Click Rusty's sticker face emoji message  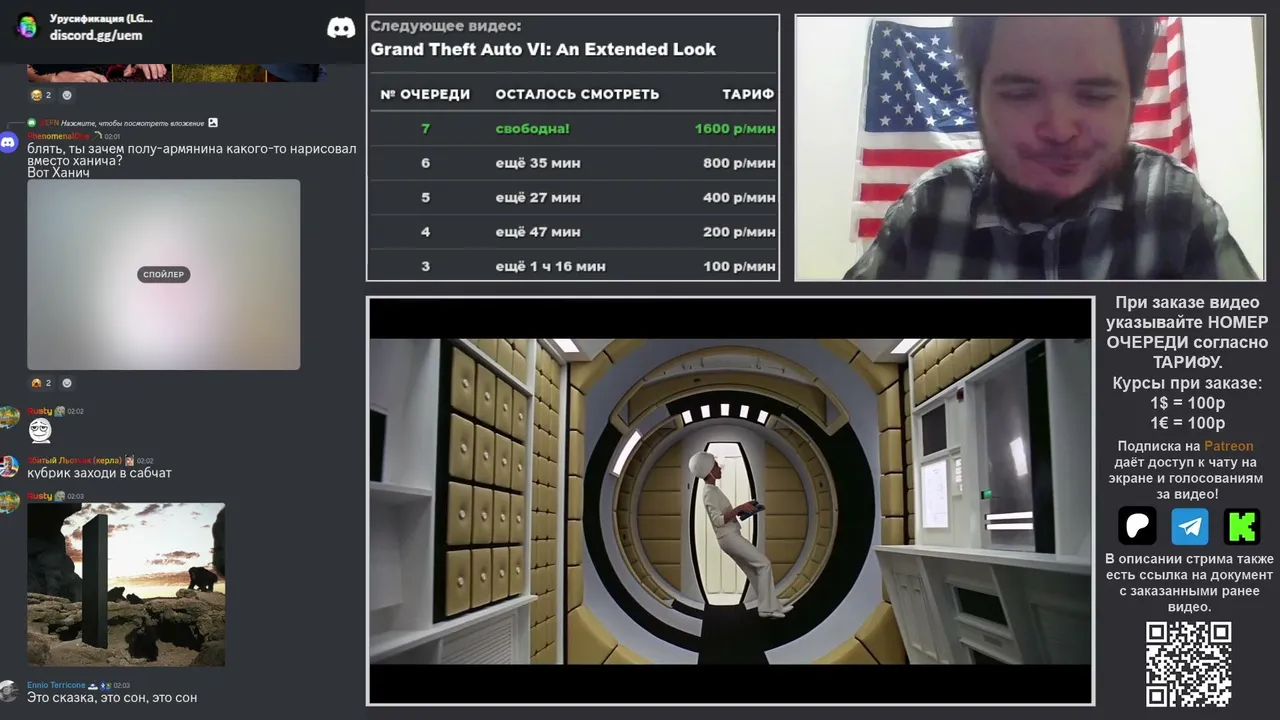click(x=40, y=431)
